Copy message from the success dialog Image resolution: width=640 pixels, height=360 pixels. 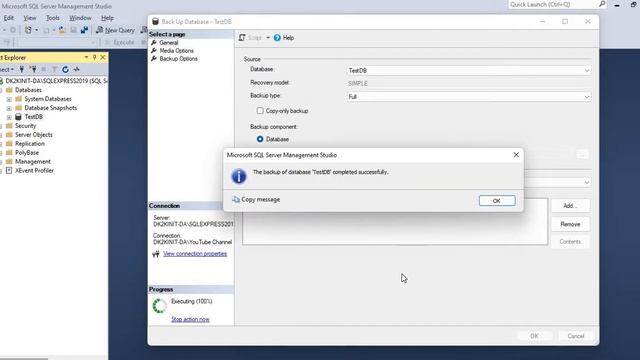[x=256, y=200]
